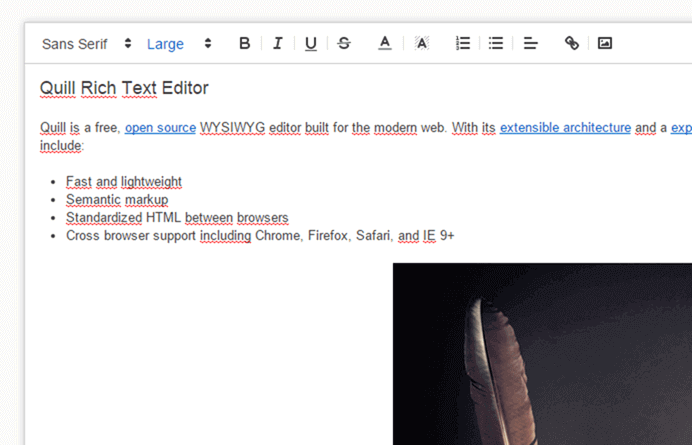Toggle bold formatting
This screenshot has height=445, width=692.
[244, 43]
